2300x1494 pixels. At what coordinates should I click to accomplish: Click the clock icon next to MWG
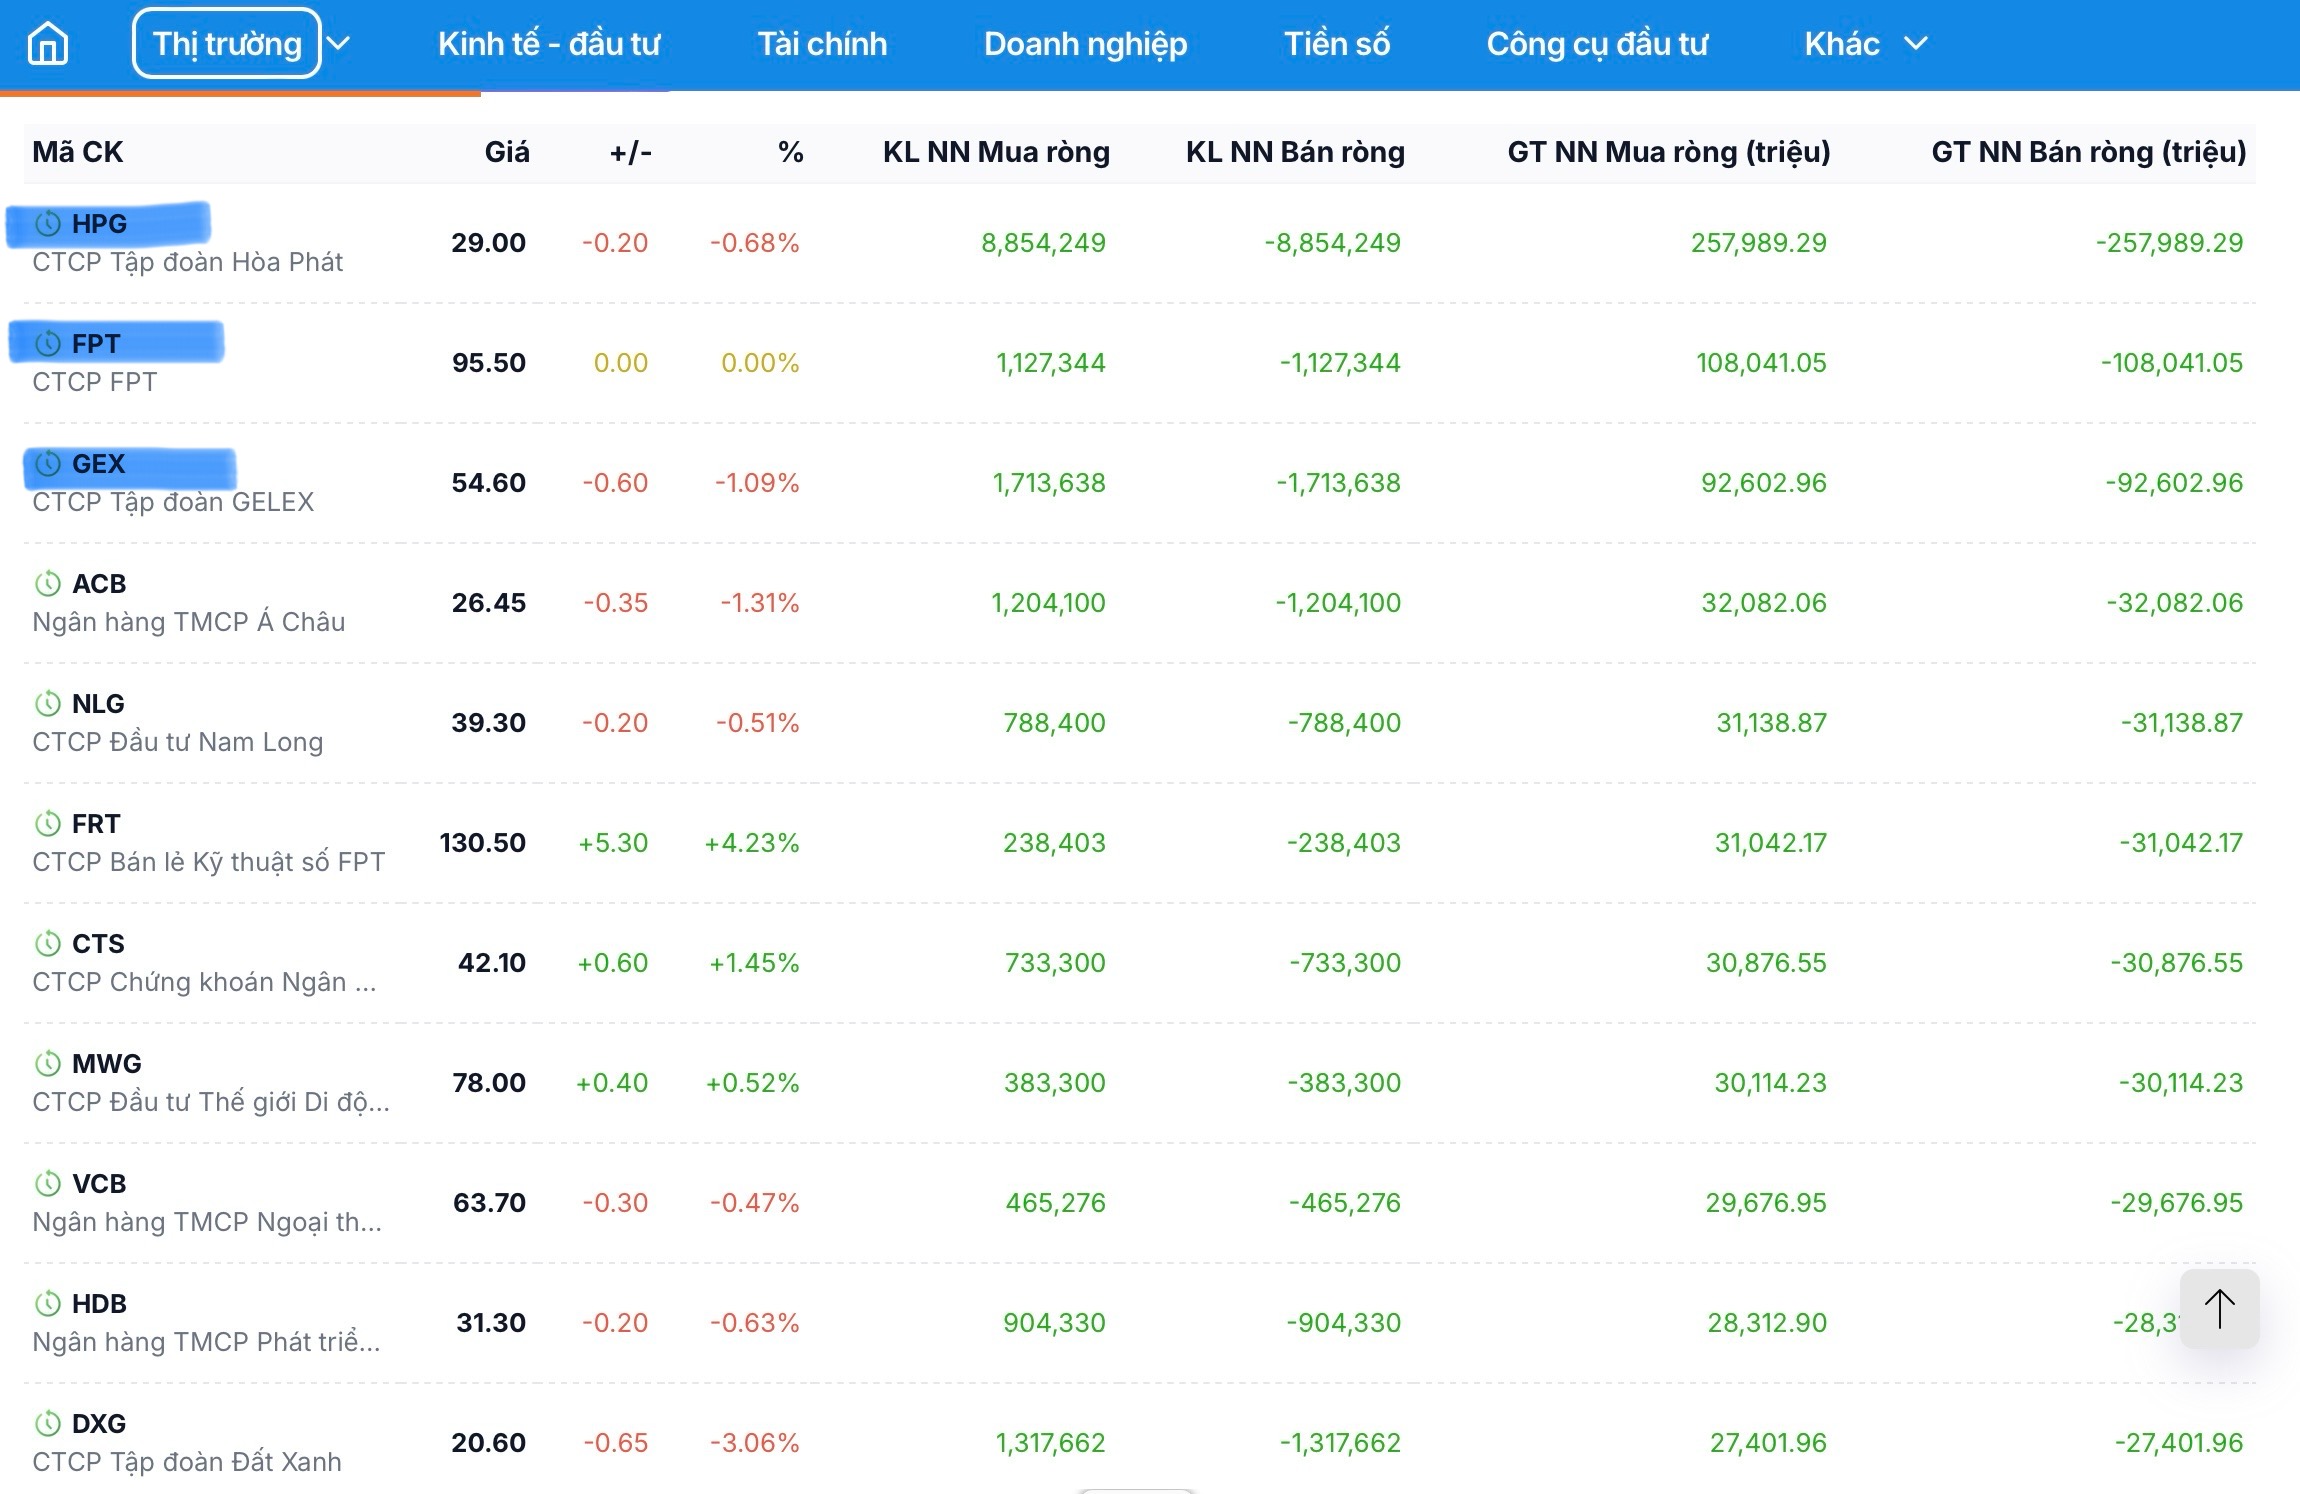pos(48,1063)
